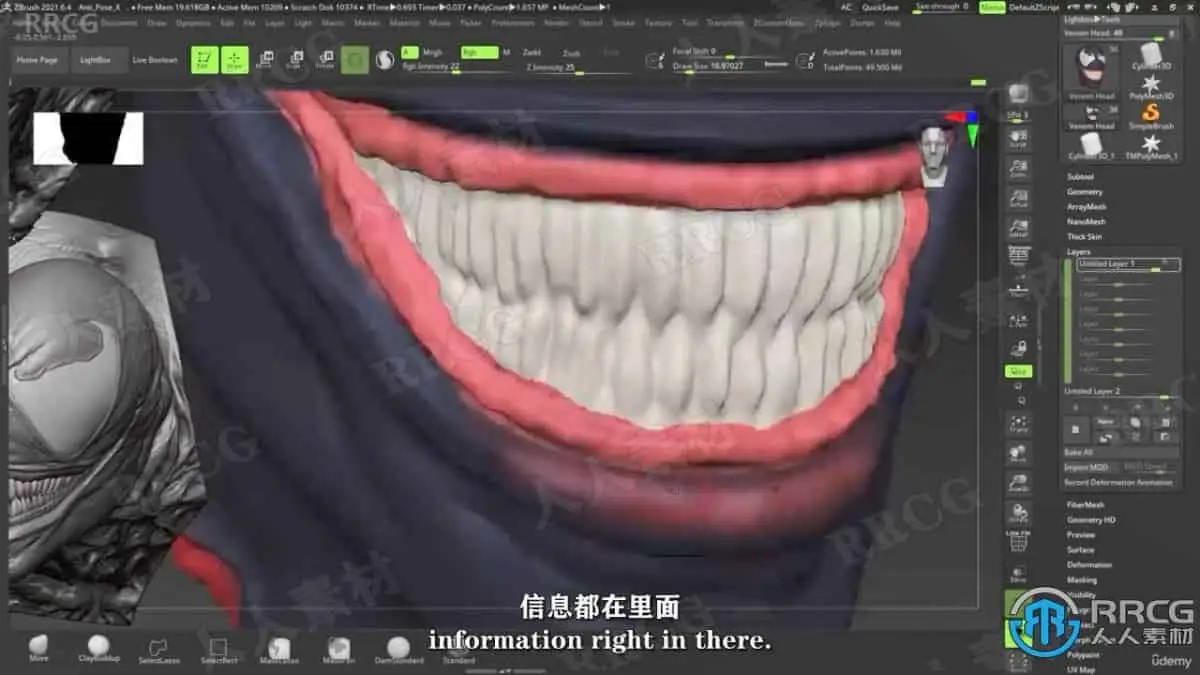Select the Rotate transform icon

tap(325, 60)
